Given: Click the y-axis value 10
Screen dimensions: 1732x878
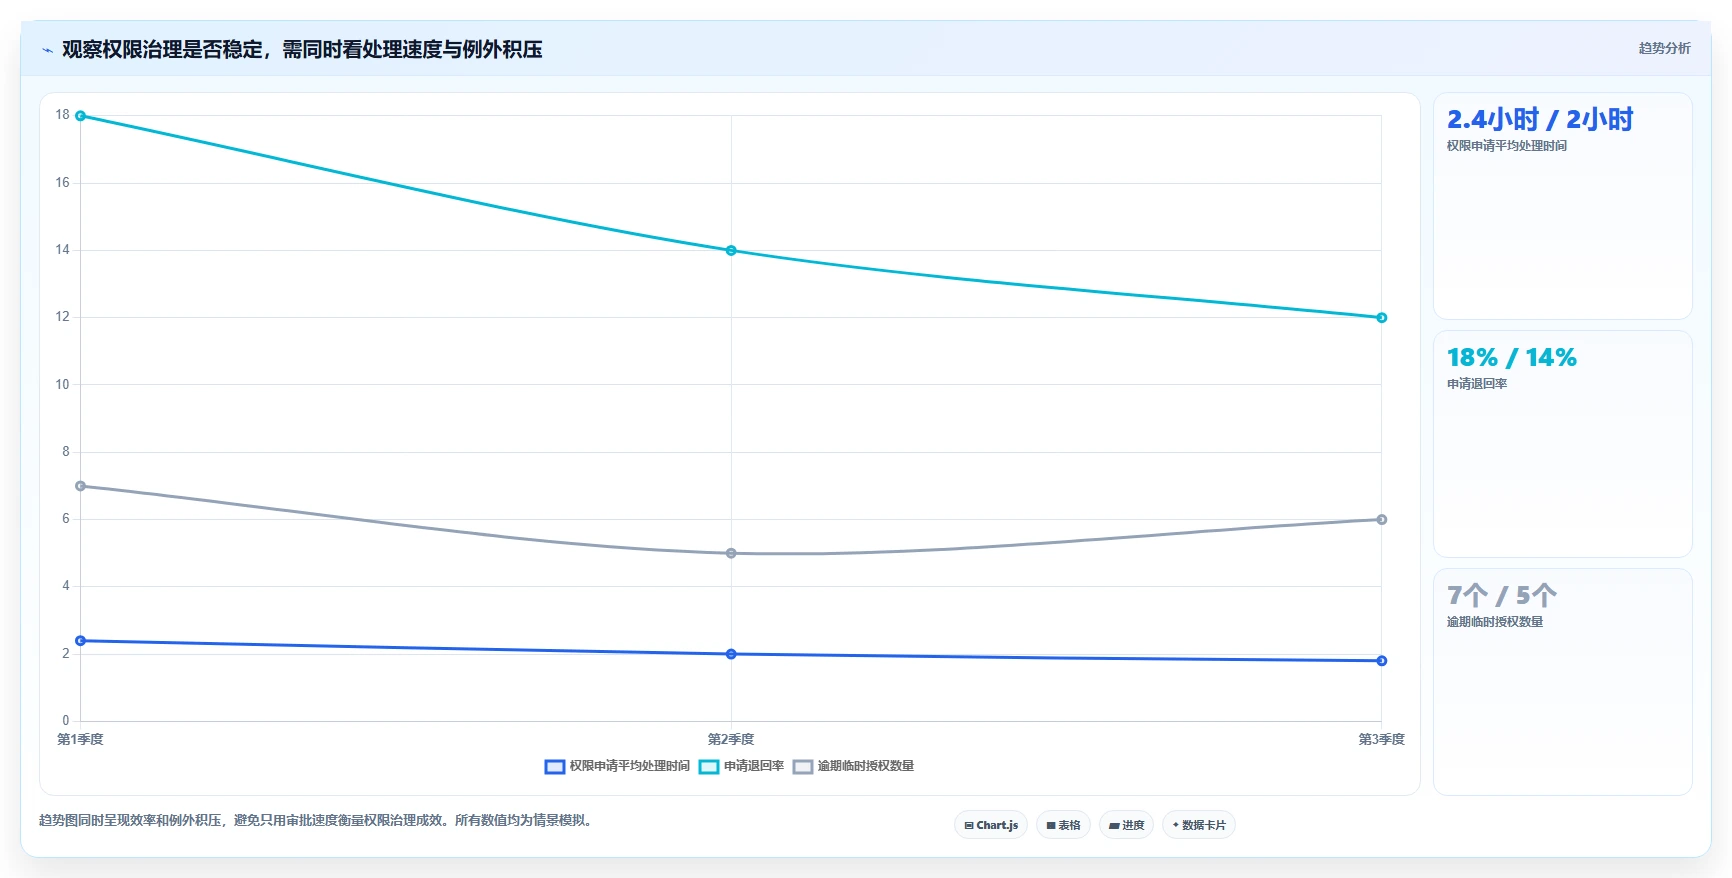Looking at the screenshot, I should click(63, 385).
